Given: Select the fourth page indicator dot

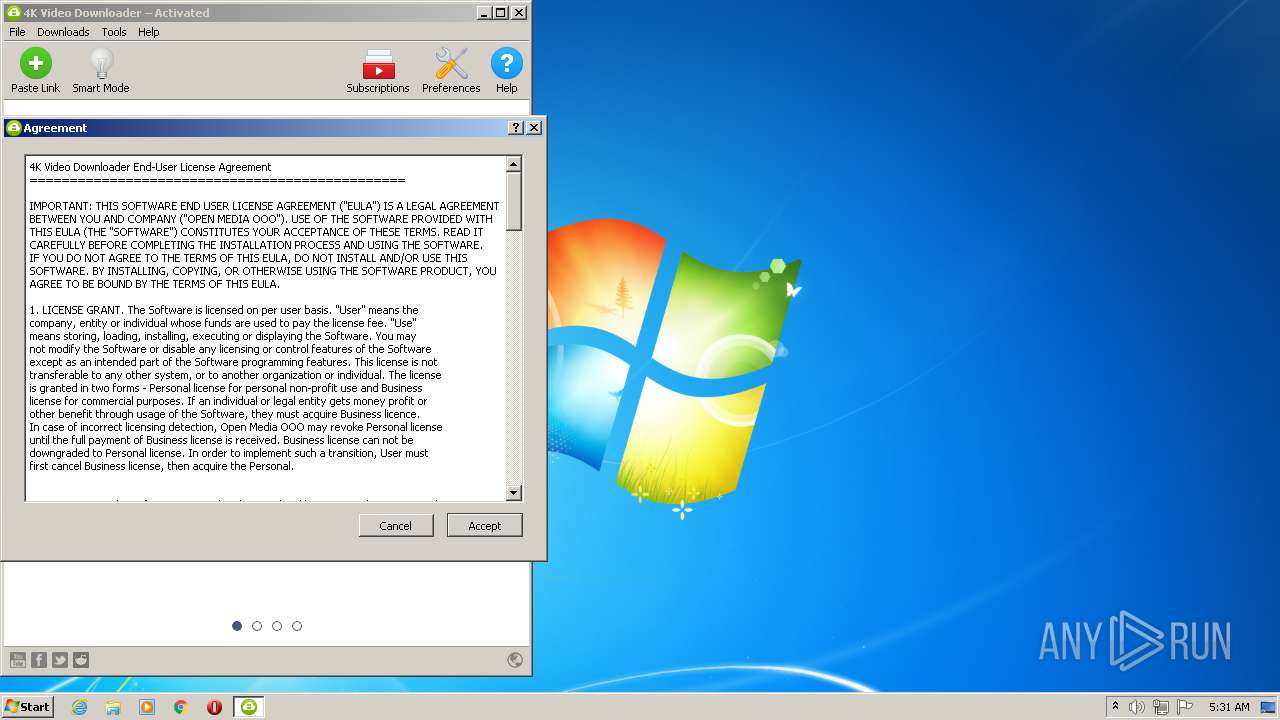Looking at the screenshot, I should point(297,626).
